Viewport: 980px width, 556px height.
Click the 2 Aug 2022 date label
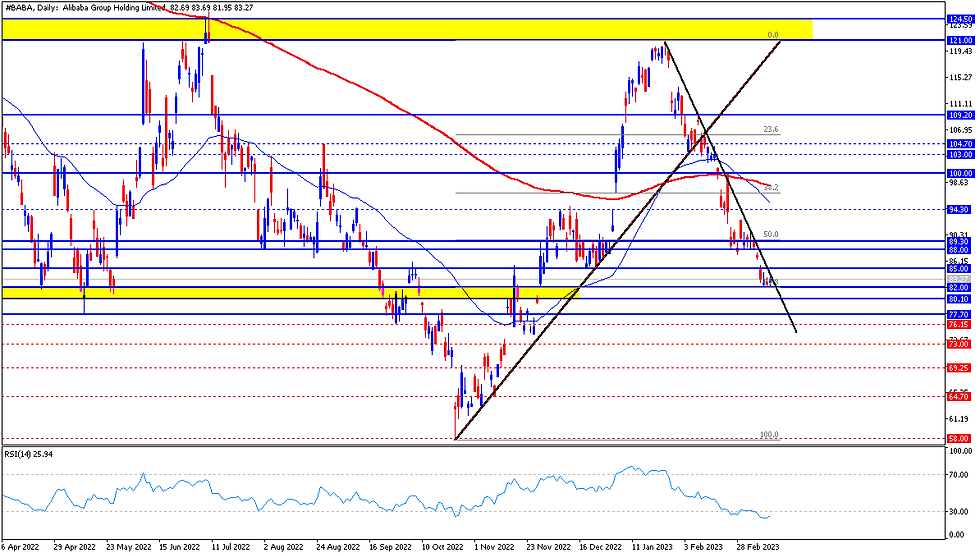283,547
